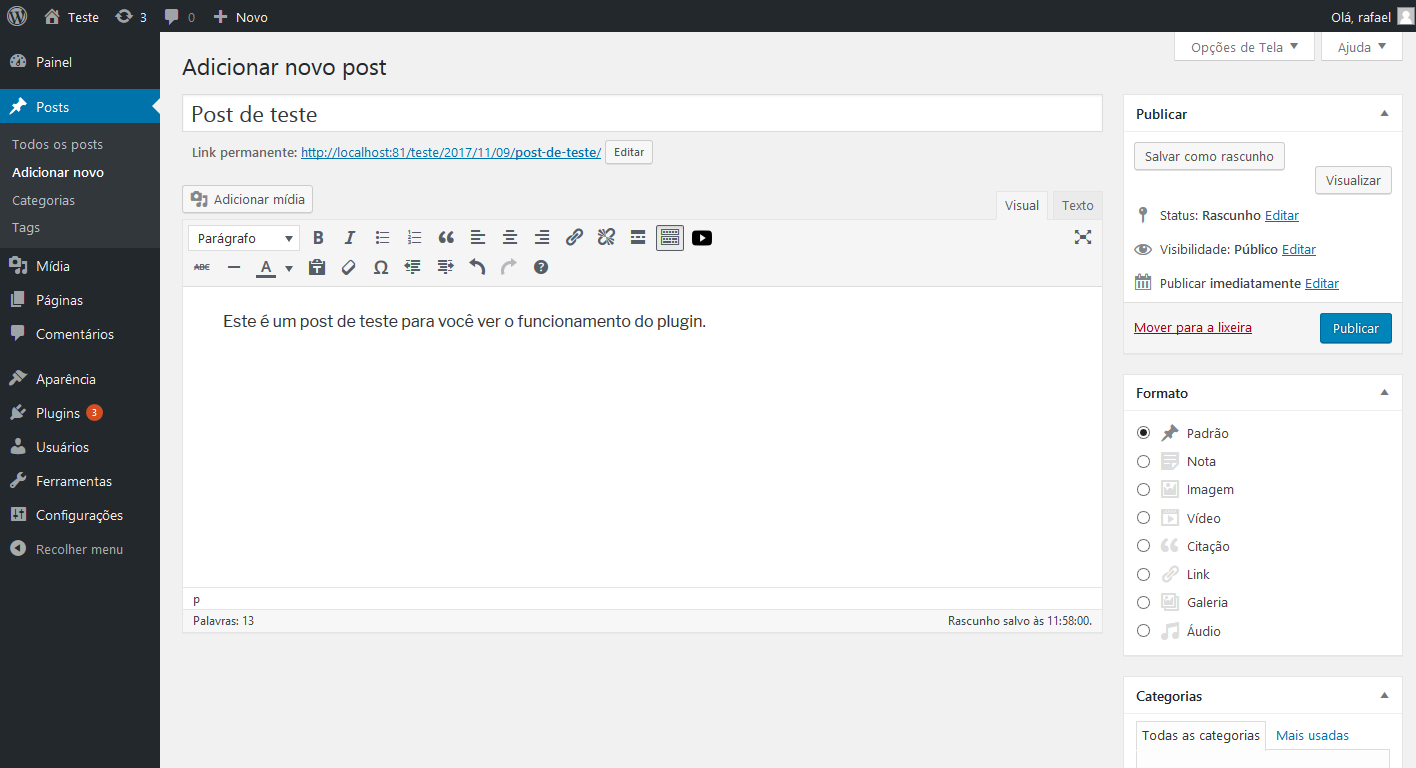Switch to the Texto editor tab

[x=1077, y=205]
